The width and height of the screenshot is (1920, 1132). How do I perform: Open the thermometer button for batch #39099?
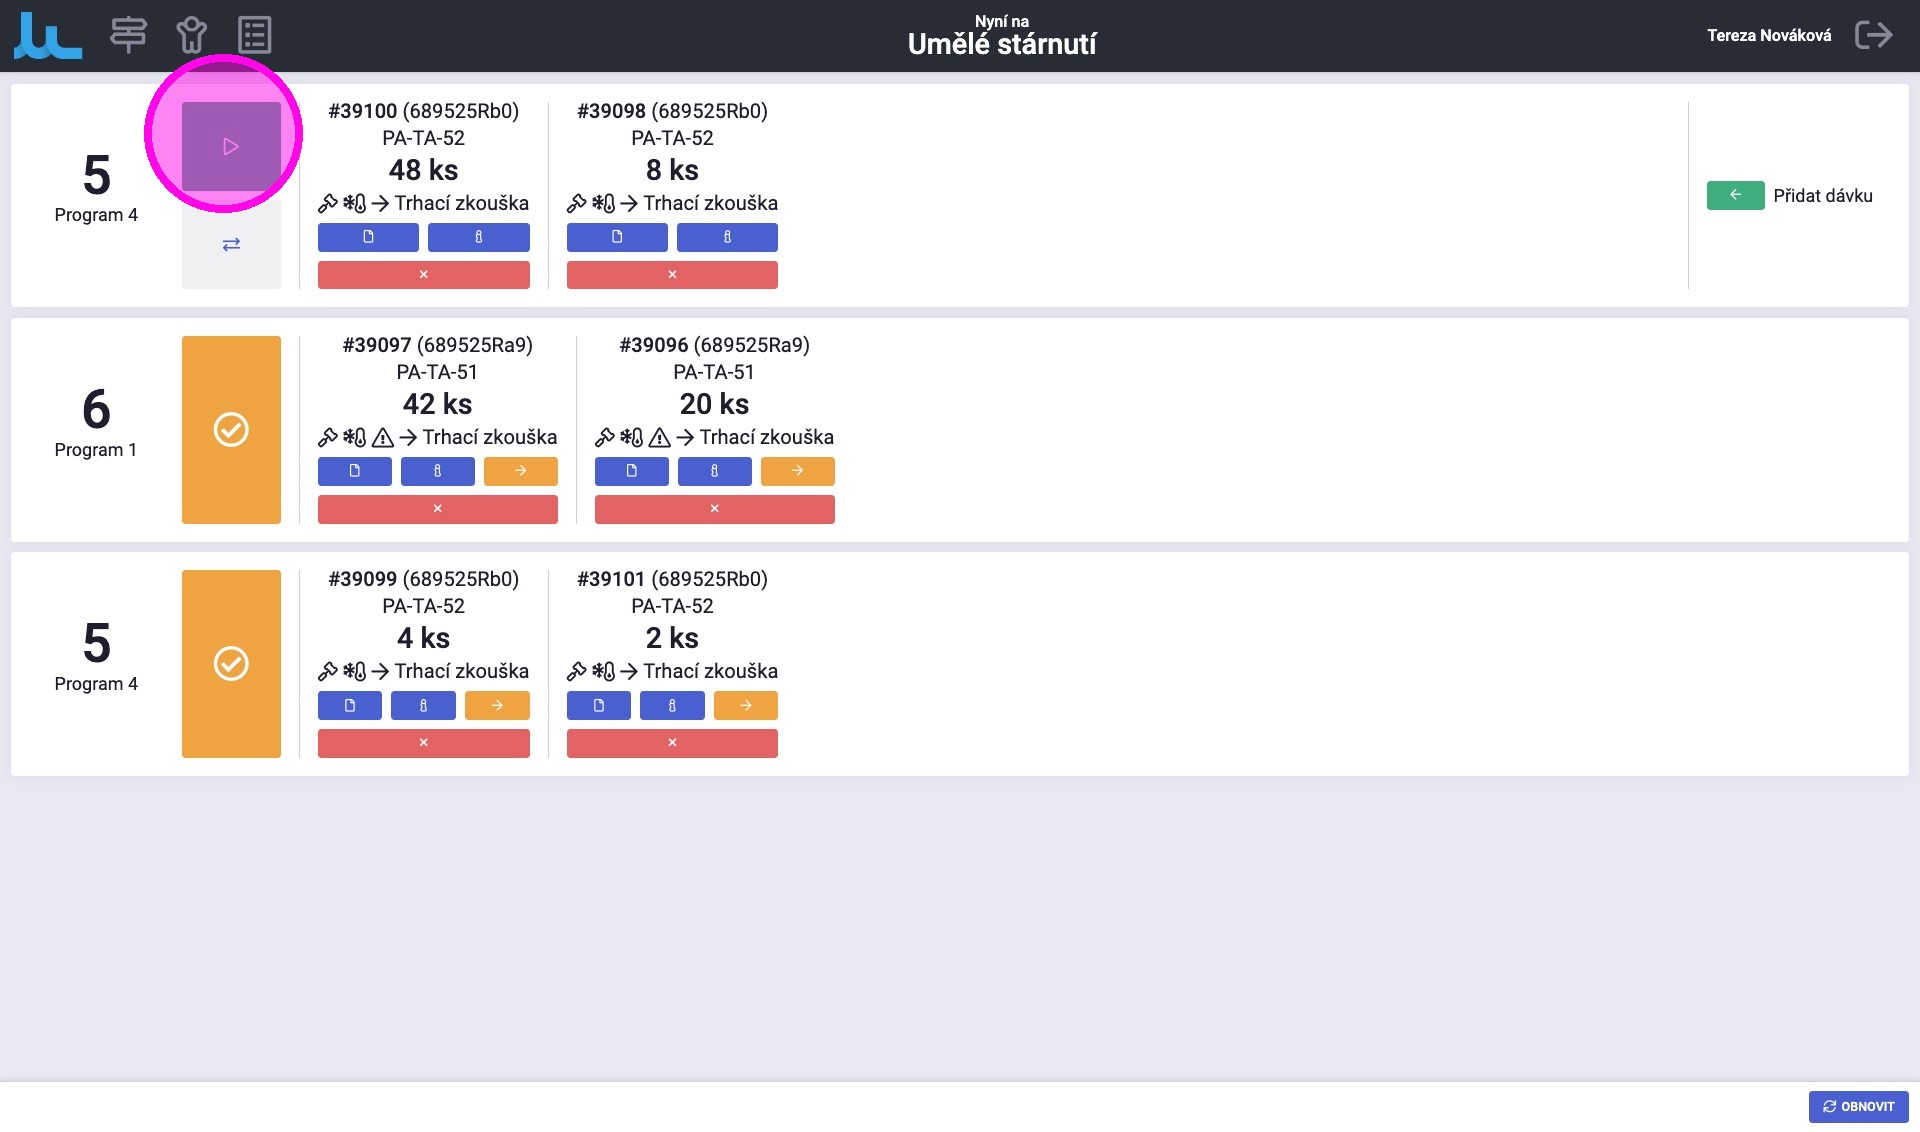click(x=423, y=705)
